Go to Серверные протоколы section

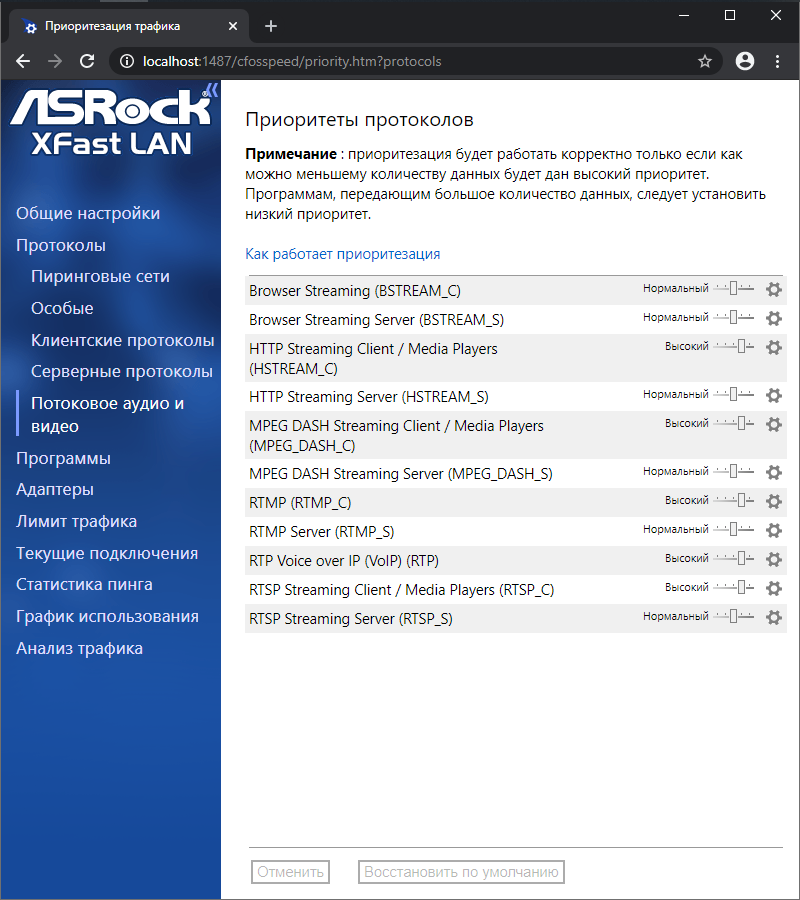(x=122, y=372)
